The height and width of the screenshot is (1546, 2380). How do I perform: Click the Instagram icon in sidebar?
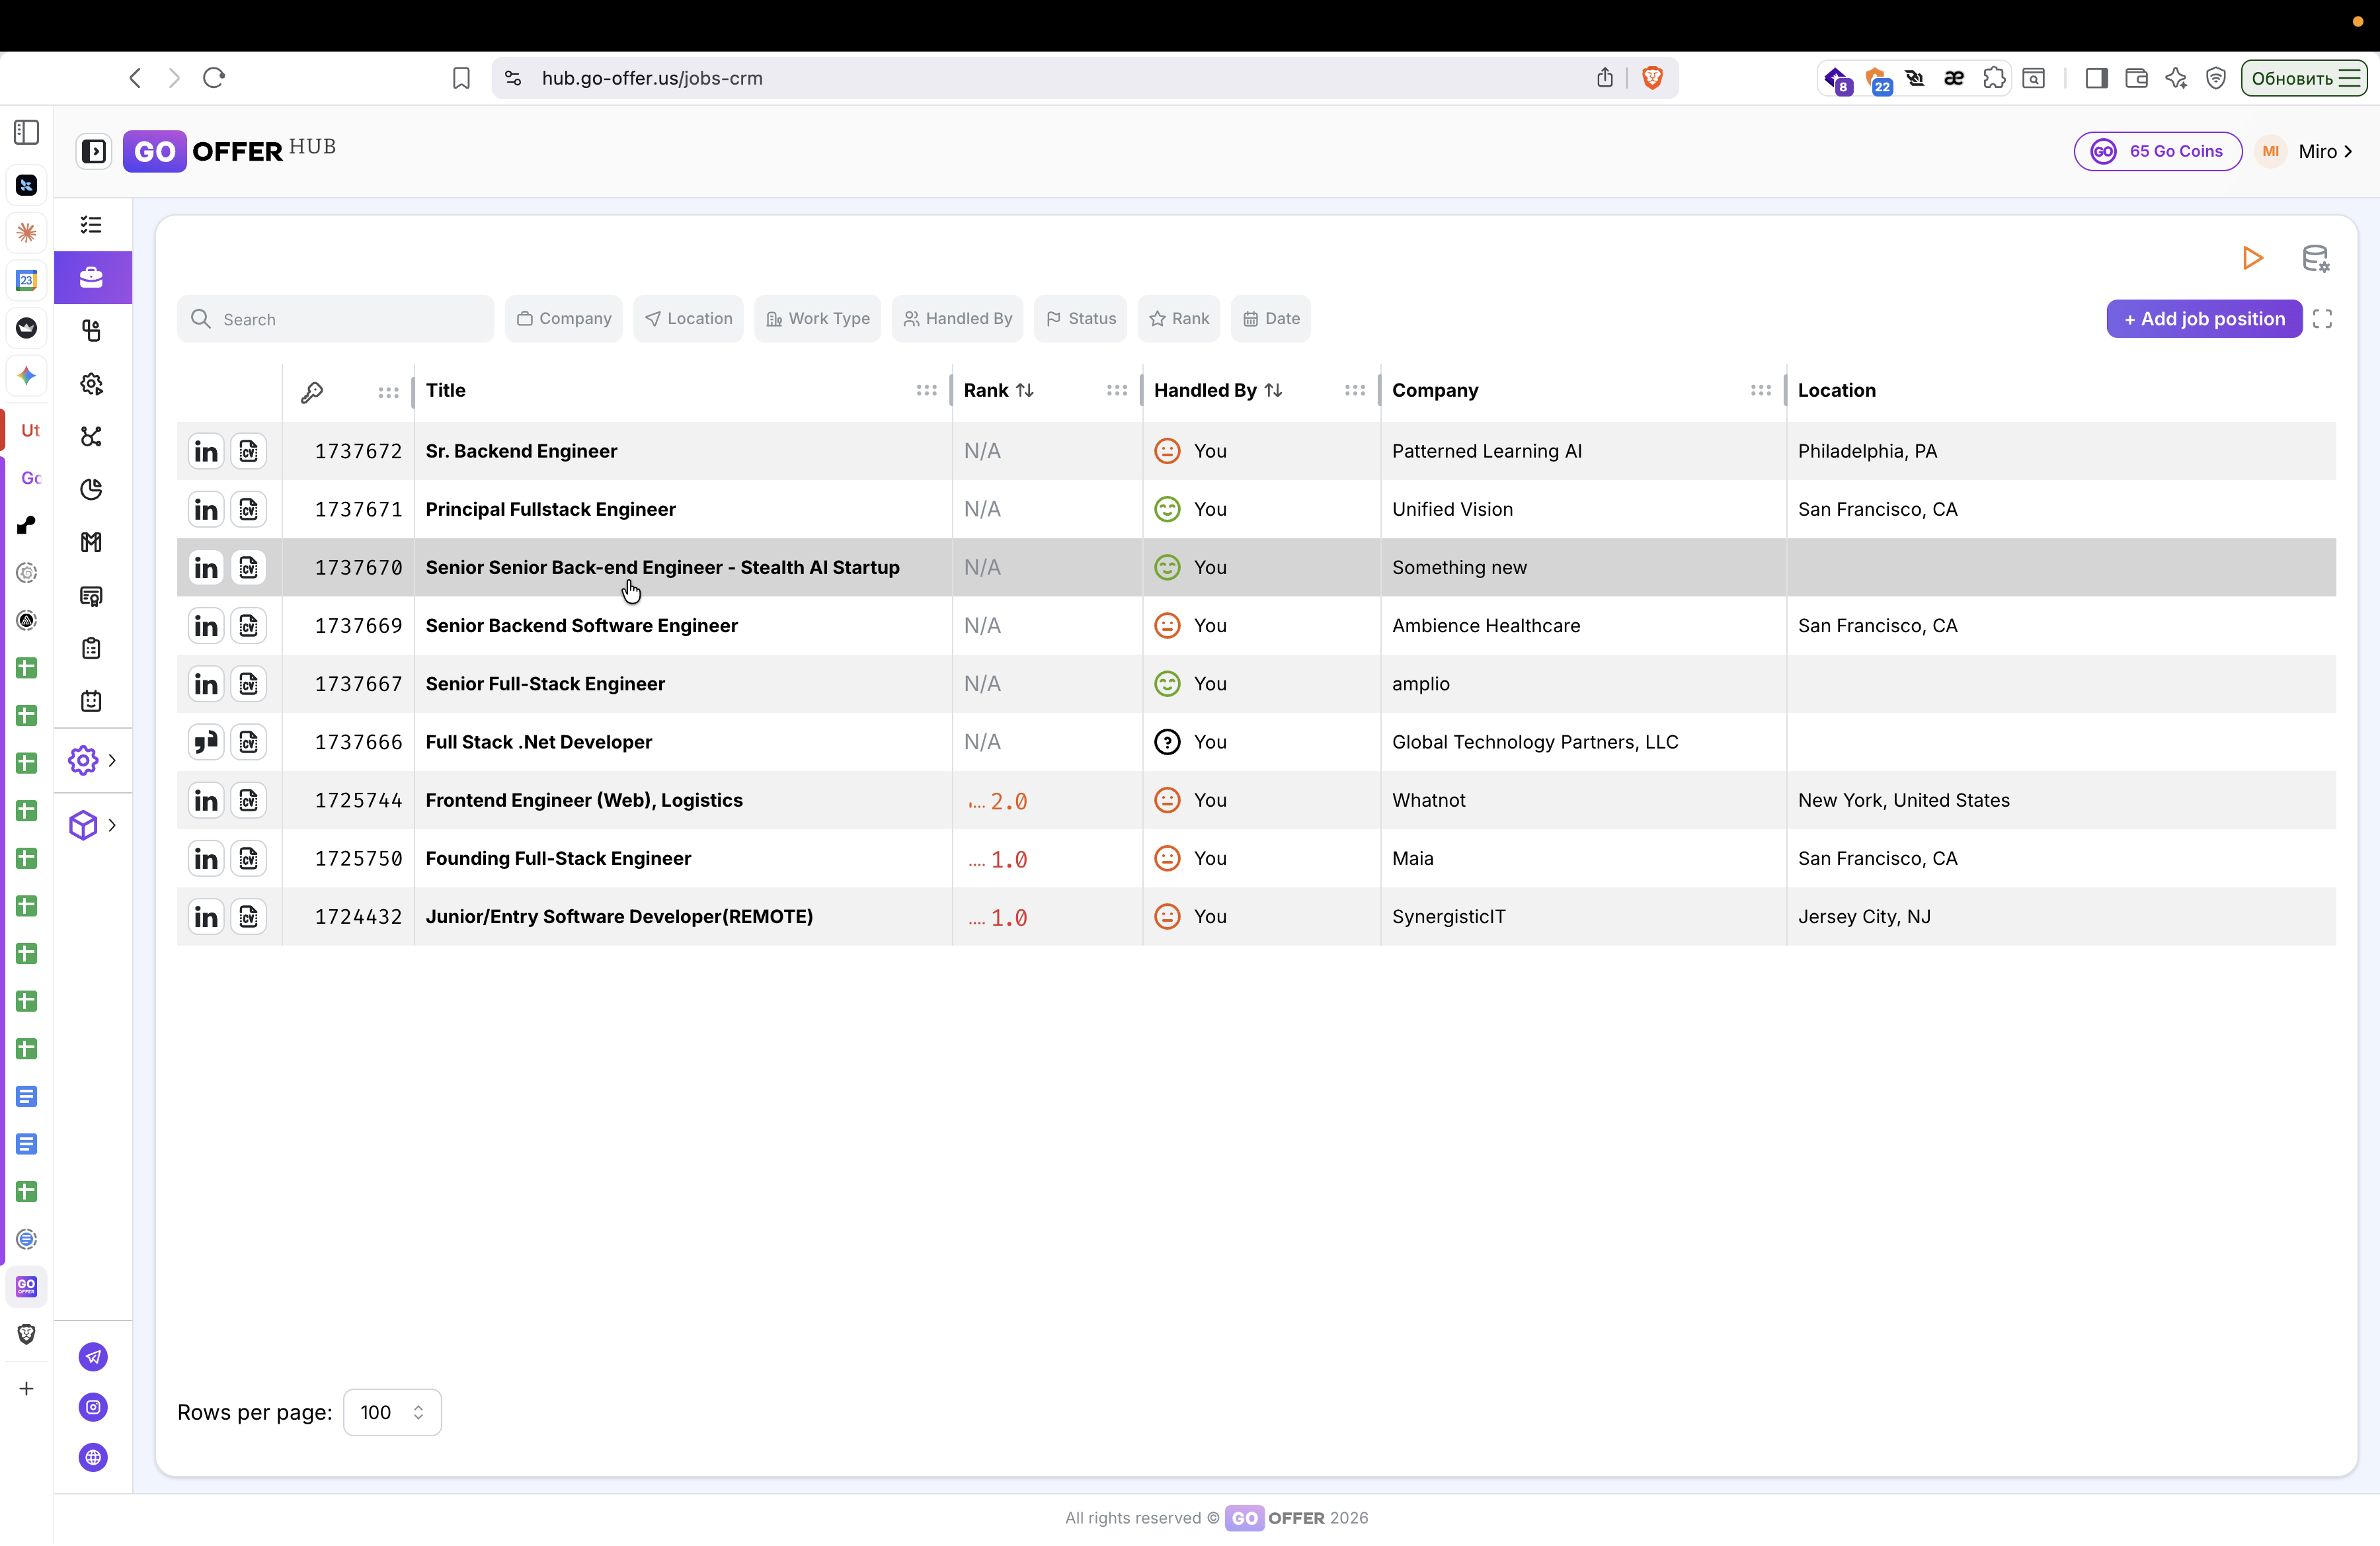pyautogui.click(x=93, y=1407)
